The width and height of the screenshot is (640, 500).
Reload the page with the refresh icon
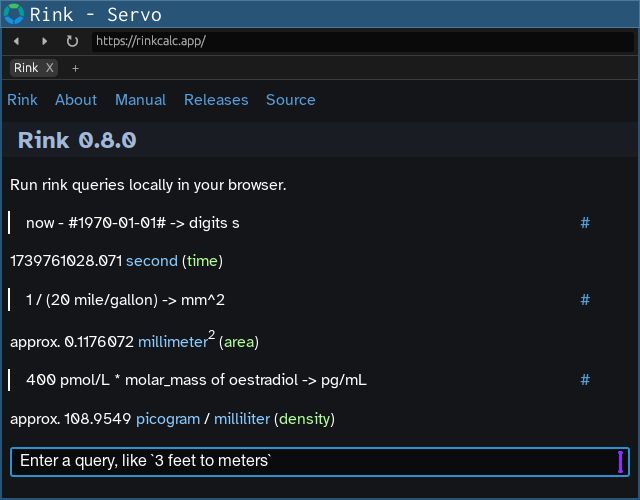pyautogui.click(x=72, y=41)
